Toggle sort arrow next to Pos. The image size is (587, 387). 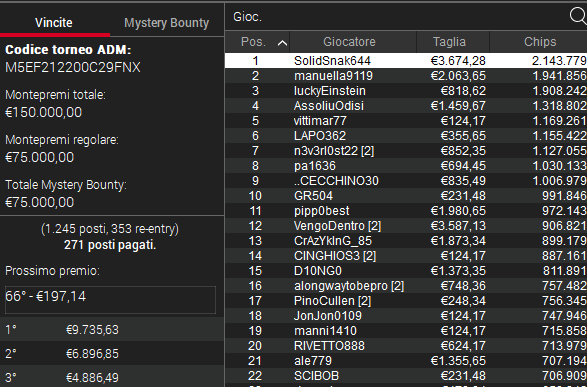click(x=282, y=43)
